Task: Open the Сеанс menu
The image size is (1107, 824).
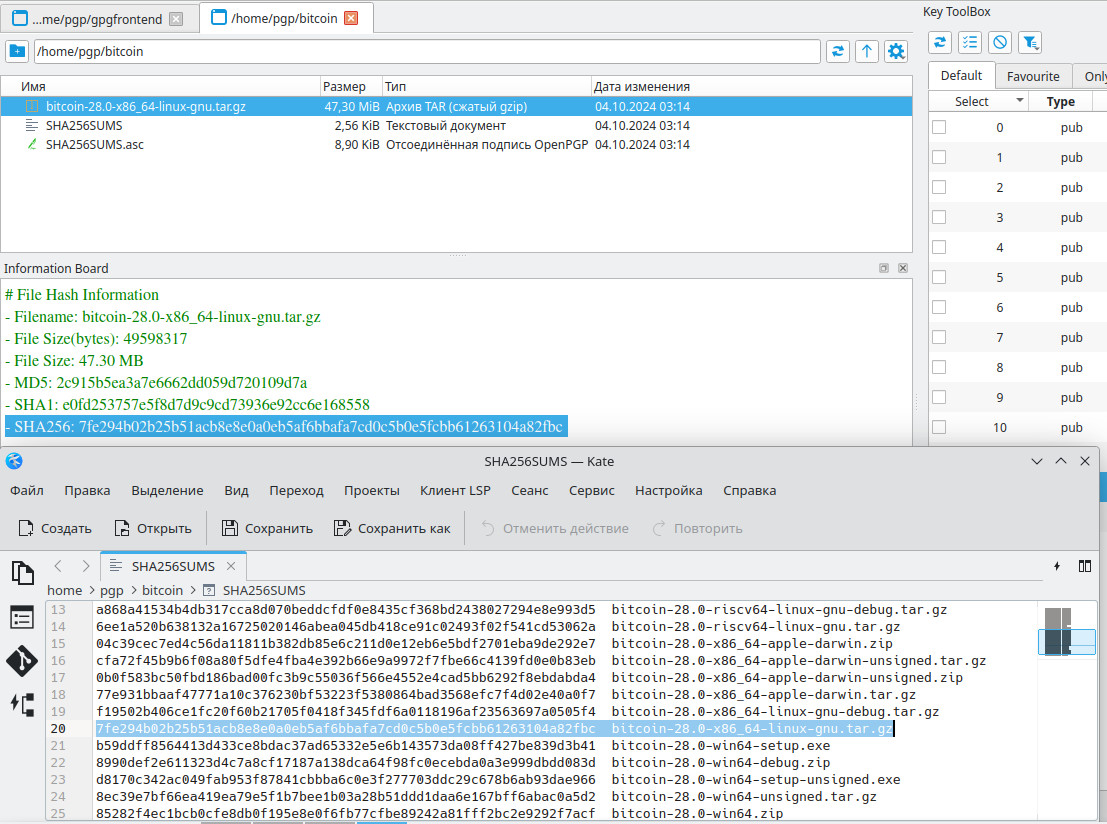Action: click(x=529, y=490)
